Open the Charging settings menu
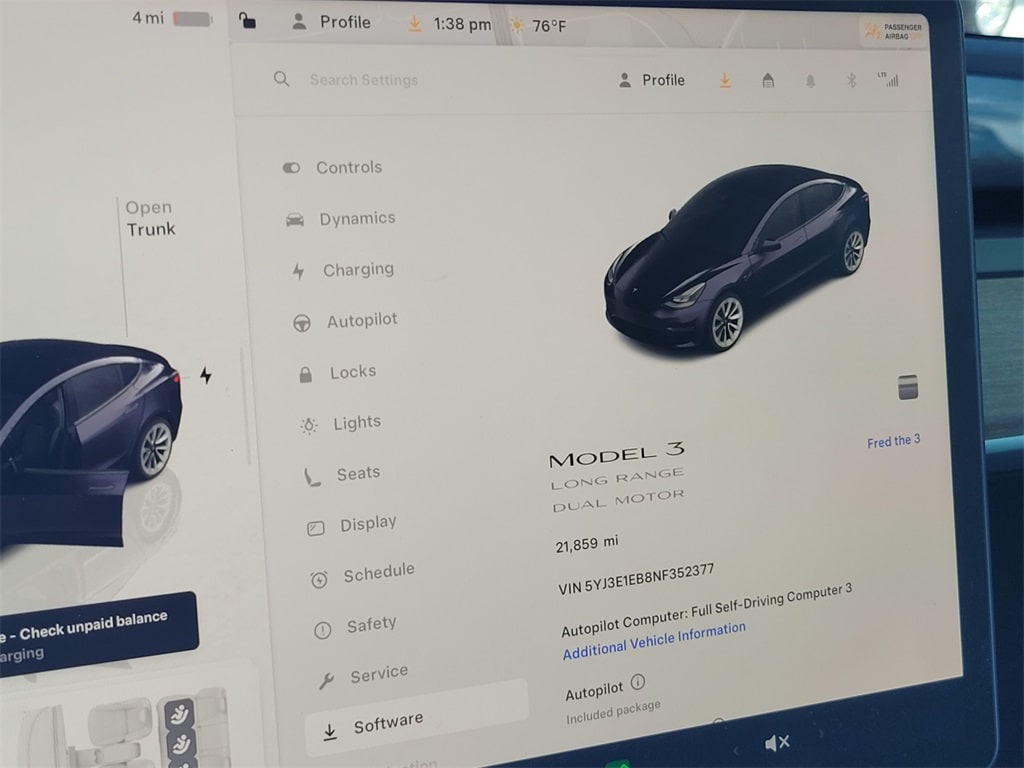Viewport: 1024px width, 768px height. [344, 270]
